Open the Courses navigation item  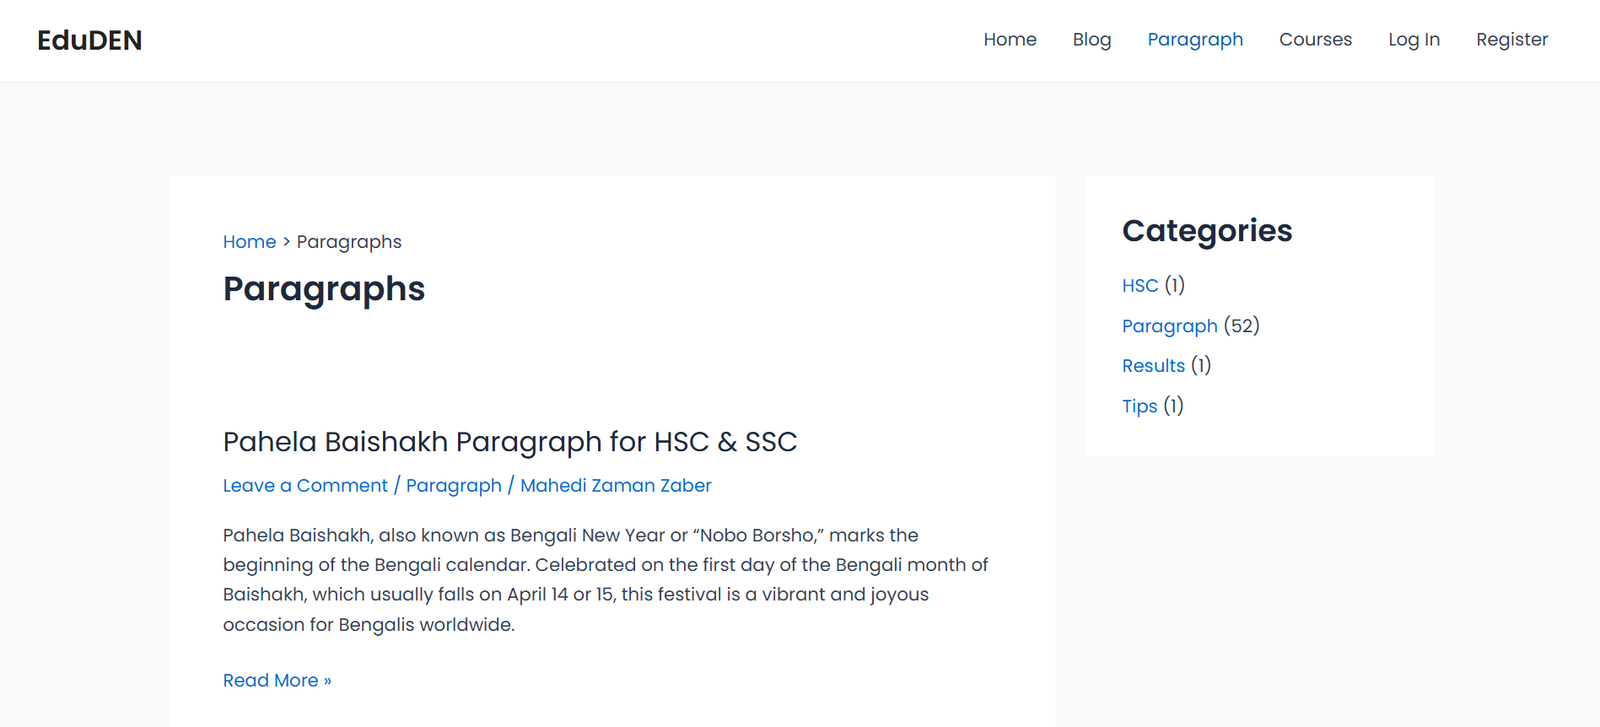(x=1315, y=40)
